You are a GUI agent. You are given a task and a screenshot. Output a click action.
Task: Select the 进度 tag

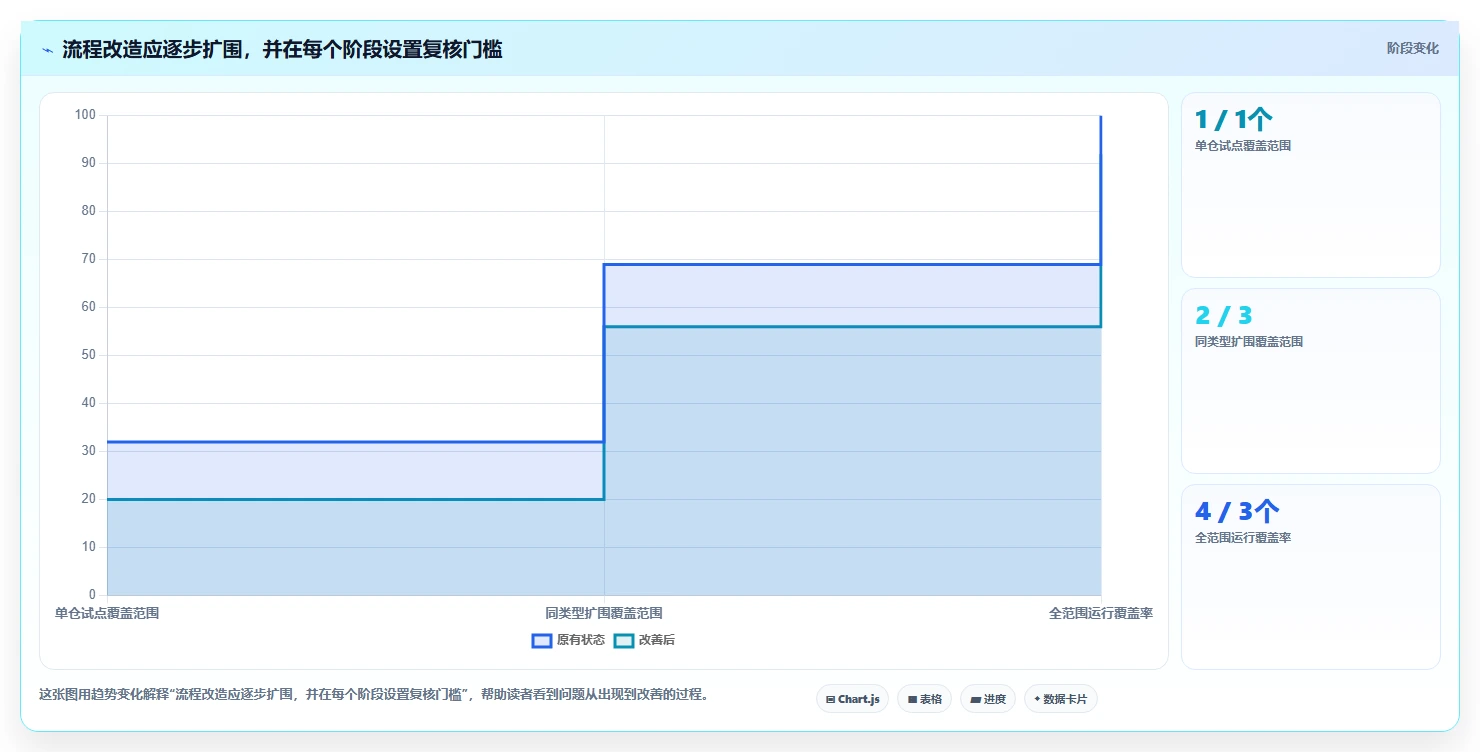[x=987, y=699]
